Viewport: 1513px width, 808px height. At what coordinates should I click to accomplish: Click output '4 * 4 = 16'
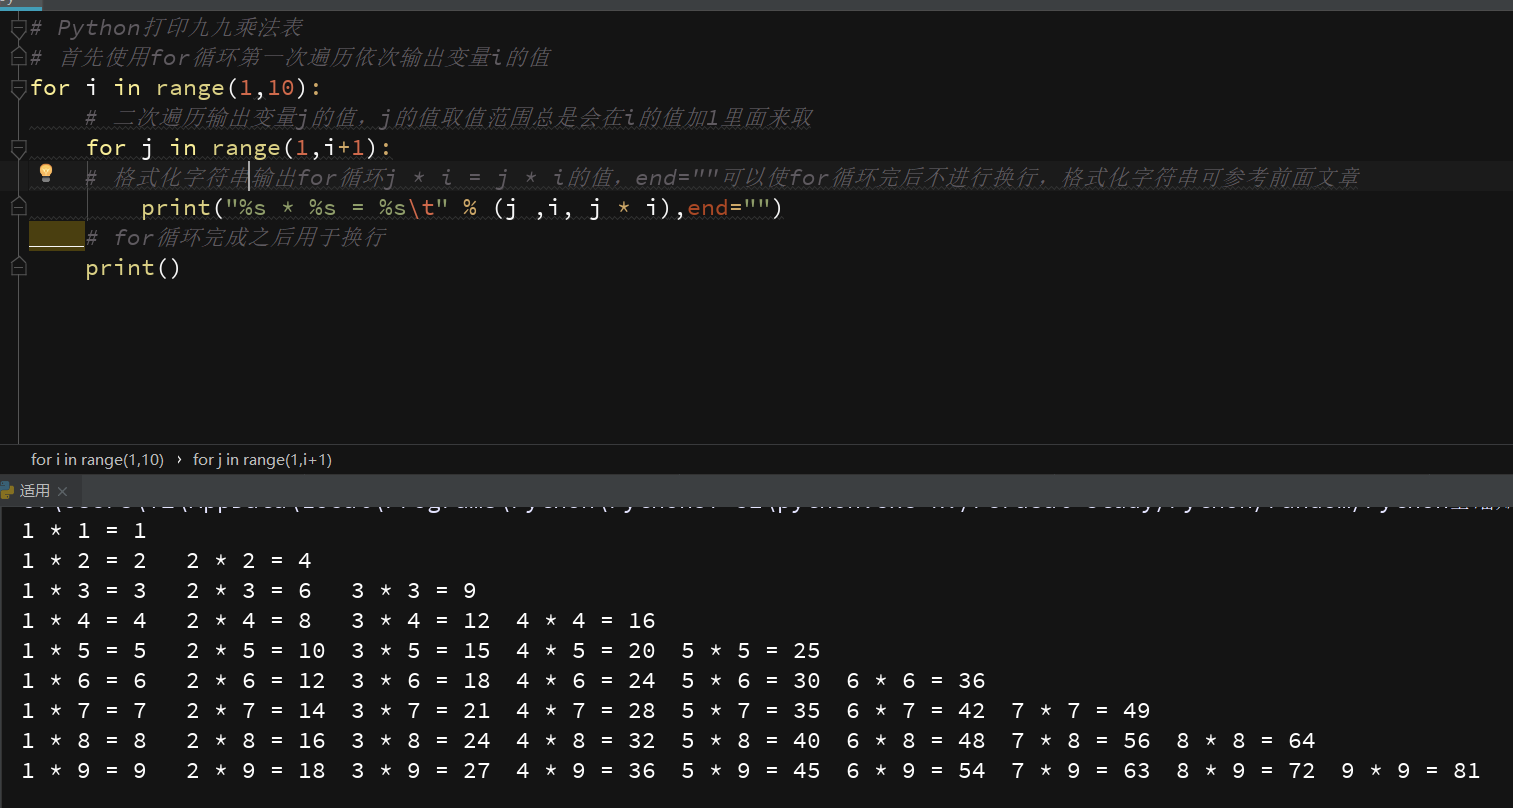tap(586, 621)
